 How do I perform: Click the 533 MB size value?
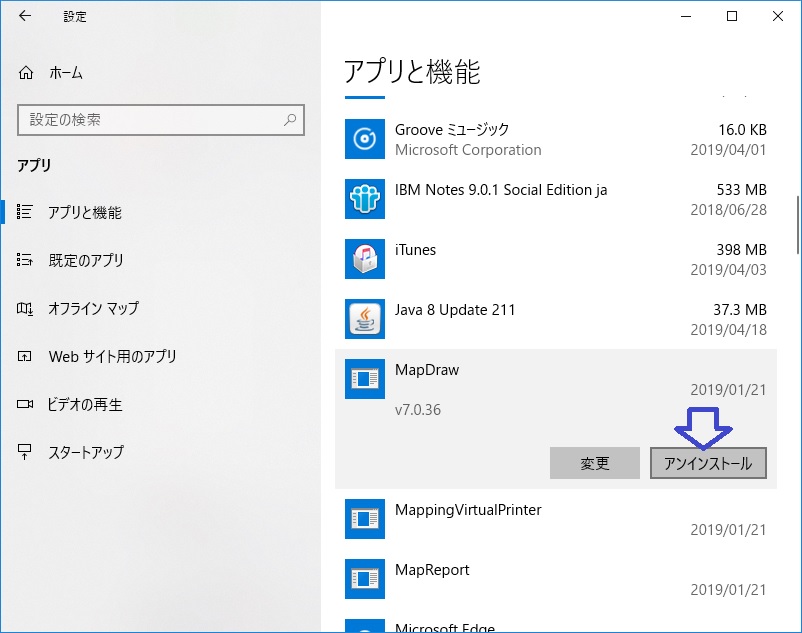click(742, 190)
